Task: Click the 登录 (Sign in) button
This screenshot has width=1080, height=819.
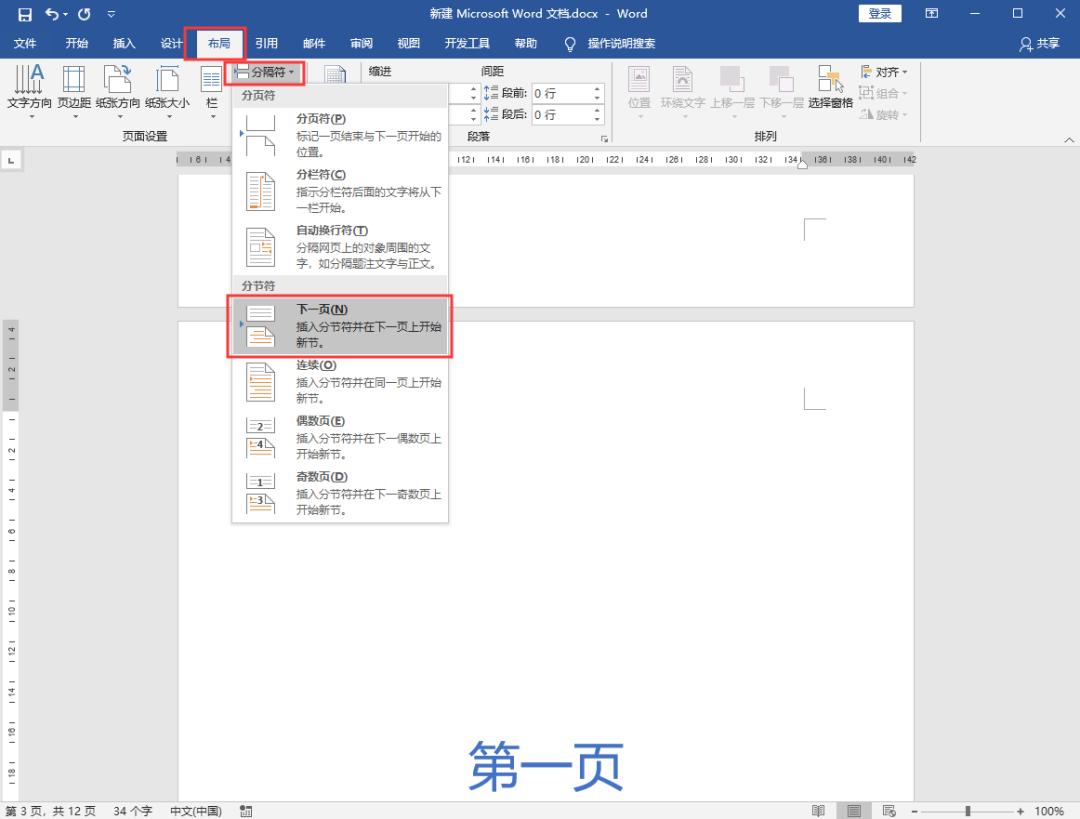Action: pos(879,13)
